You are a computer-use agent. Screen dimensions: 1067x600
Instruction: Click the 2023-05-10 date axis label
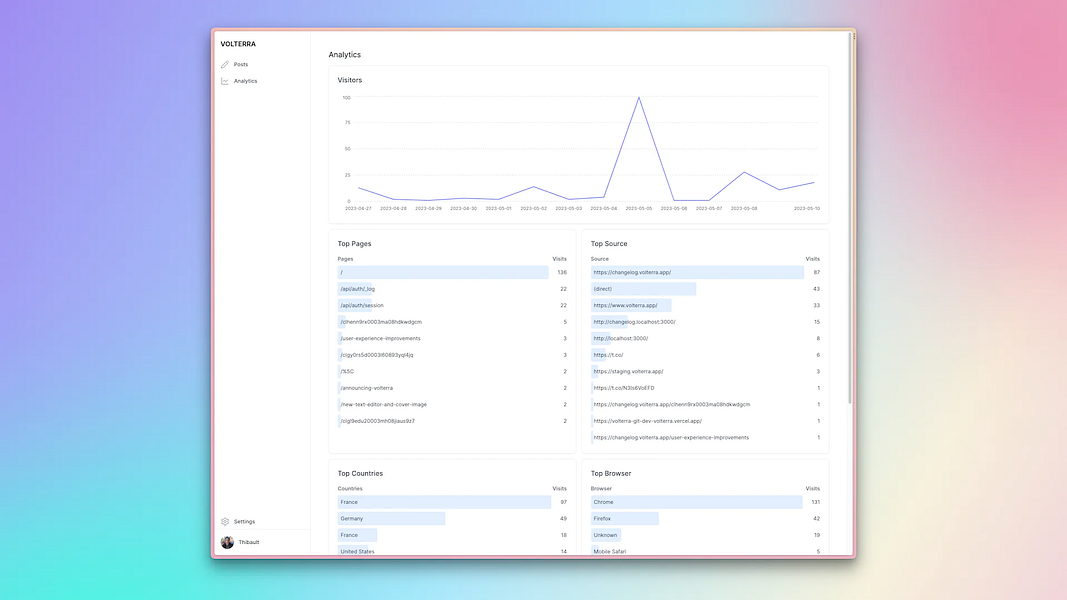tap(806, 209)
